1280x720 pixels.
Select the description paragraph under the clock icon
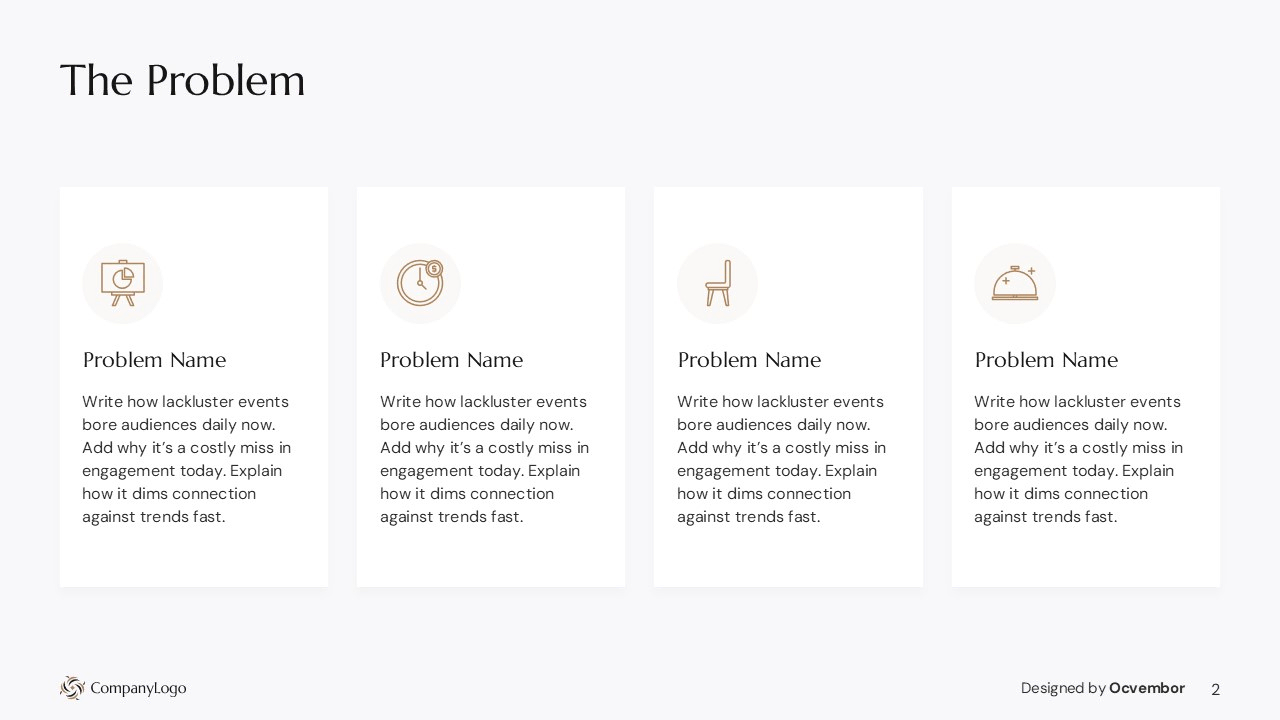[x=484, y=459]
